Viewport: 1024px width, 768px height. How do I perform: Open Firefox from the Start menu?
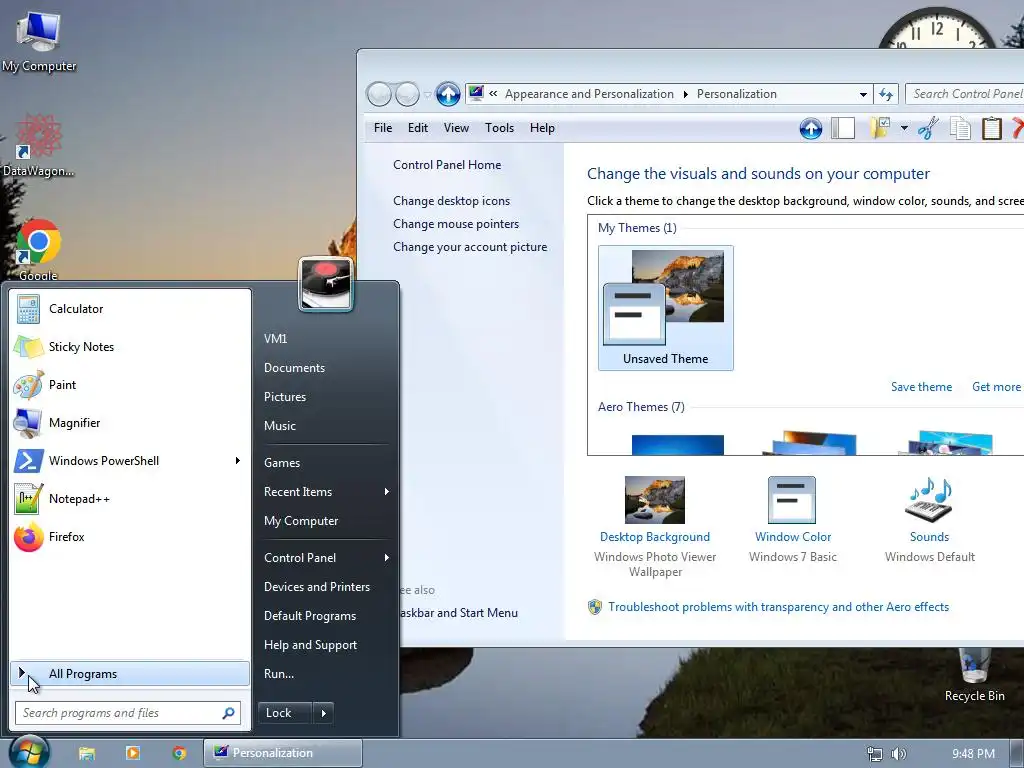click(x=130, y=537)
